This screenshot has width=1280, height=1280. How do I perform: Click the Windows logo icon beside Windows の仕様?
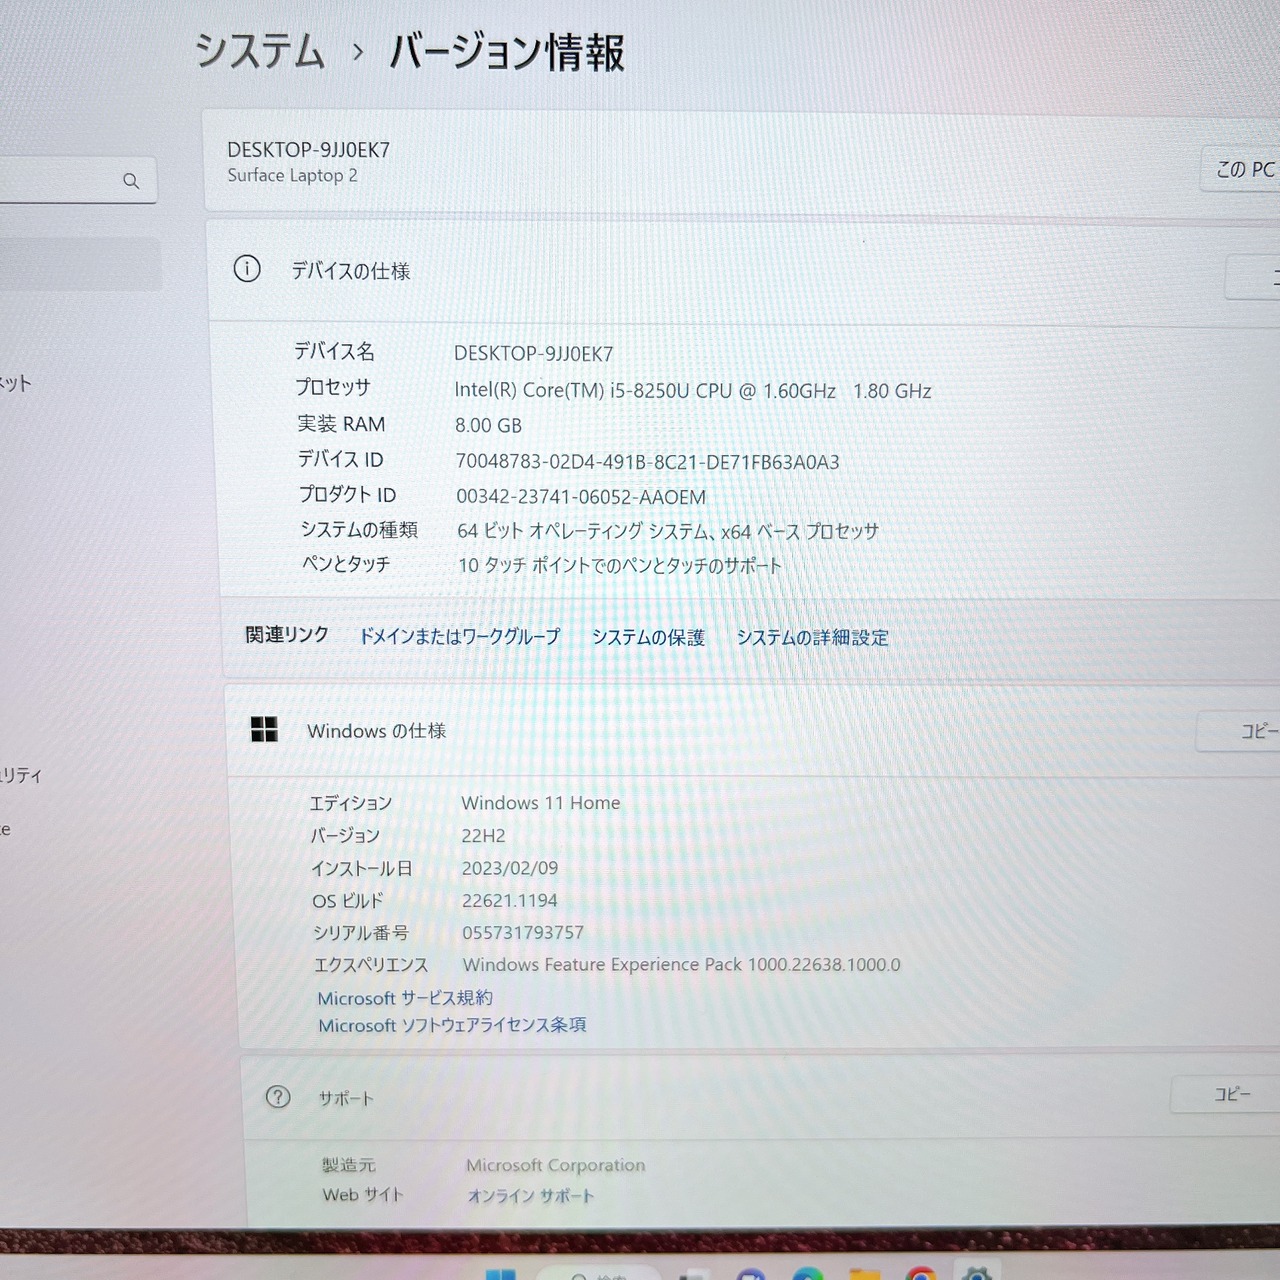pyautogui.click(x=264, y=729)
